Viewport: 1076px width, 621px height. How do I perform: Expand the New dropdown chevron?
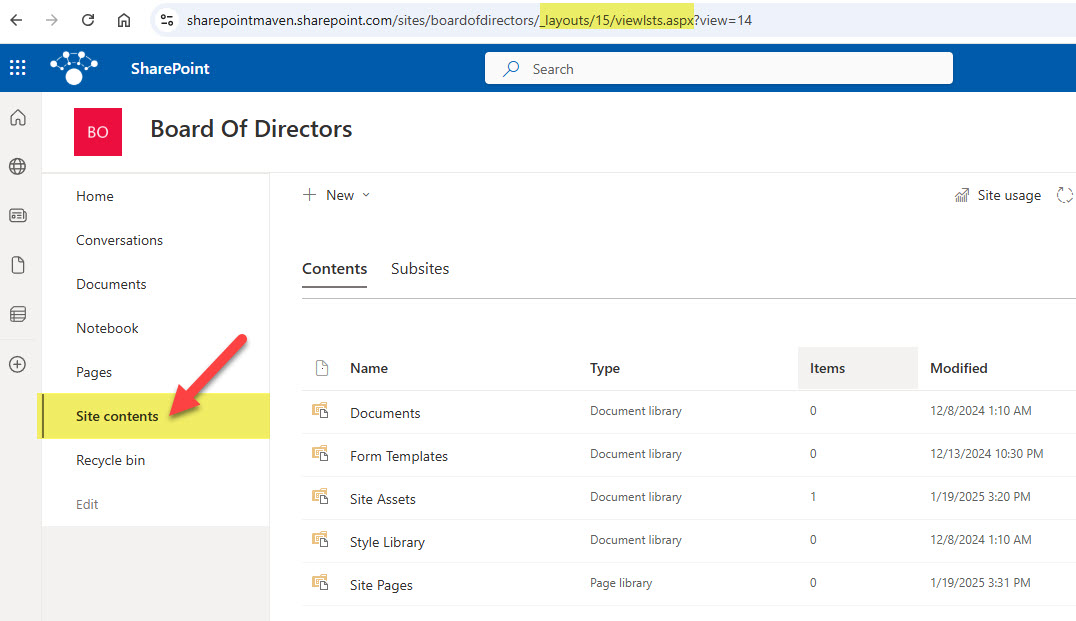366,195
